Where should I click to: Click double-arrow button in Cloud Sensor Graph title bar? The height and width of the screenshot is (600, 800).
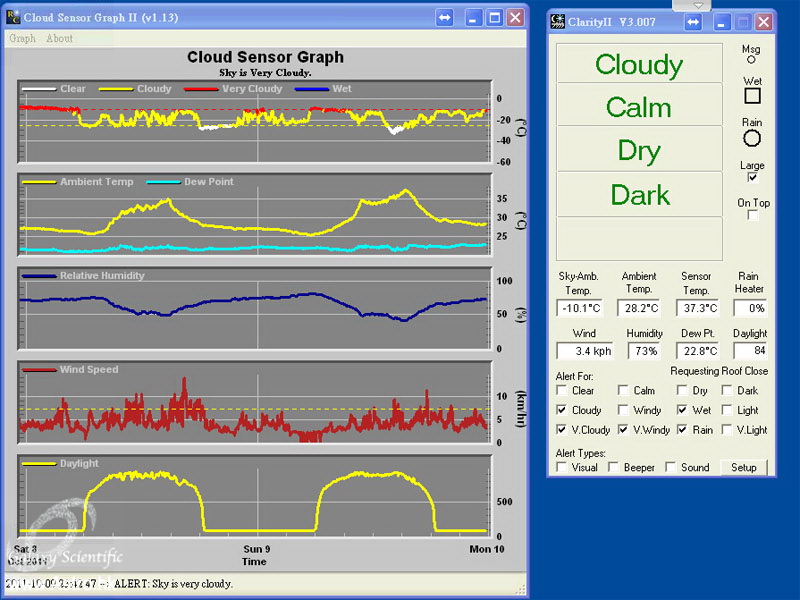click(446, 17)
